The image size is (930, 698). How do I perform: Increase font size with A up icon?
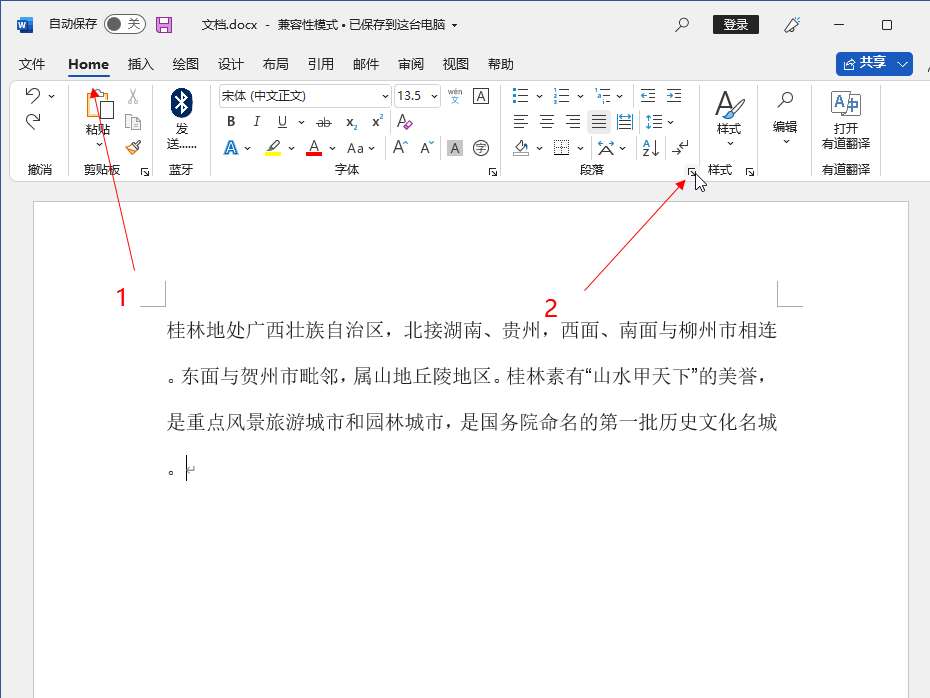coord(400,147)
